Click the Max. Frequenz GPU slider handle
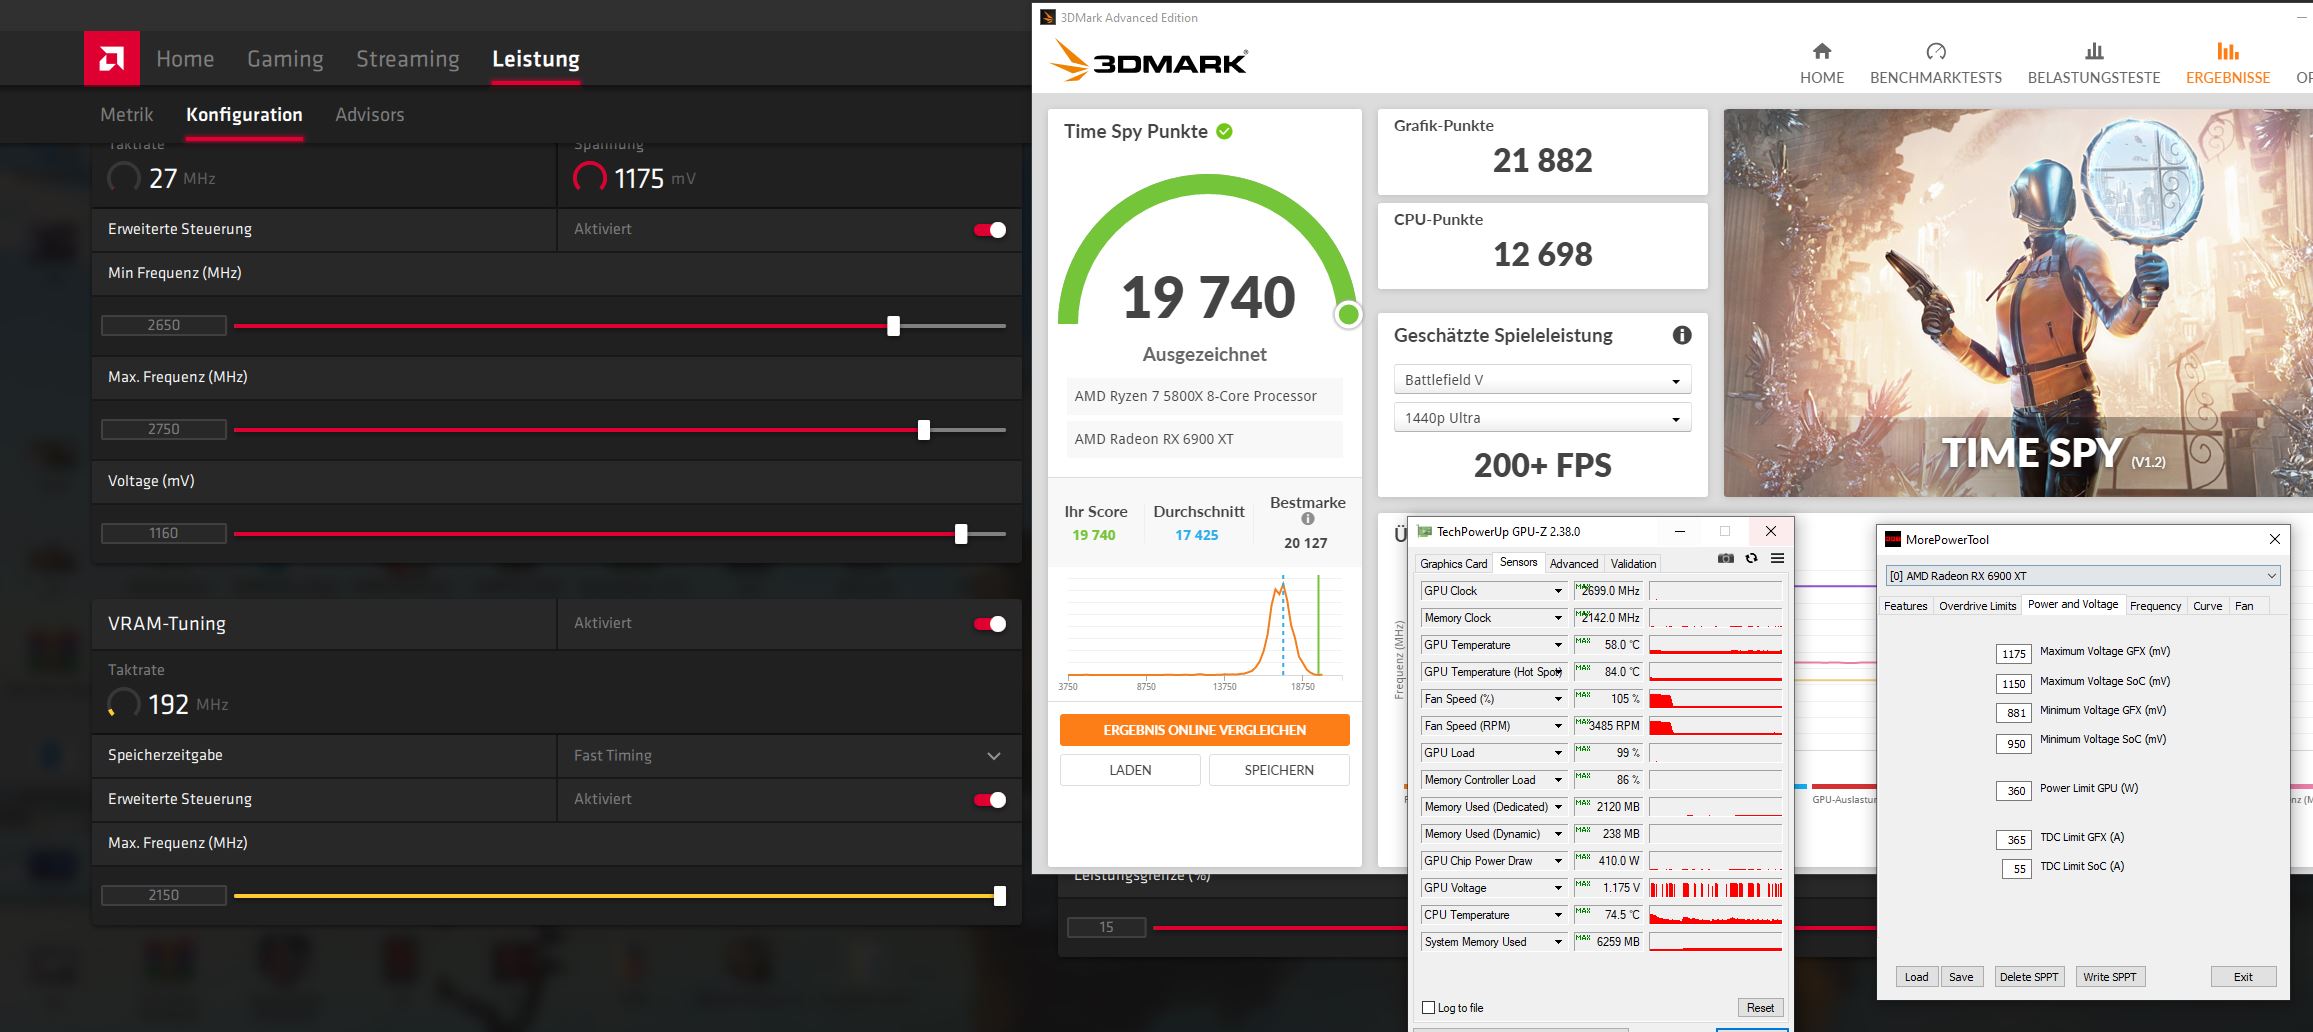 (924, 430)
